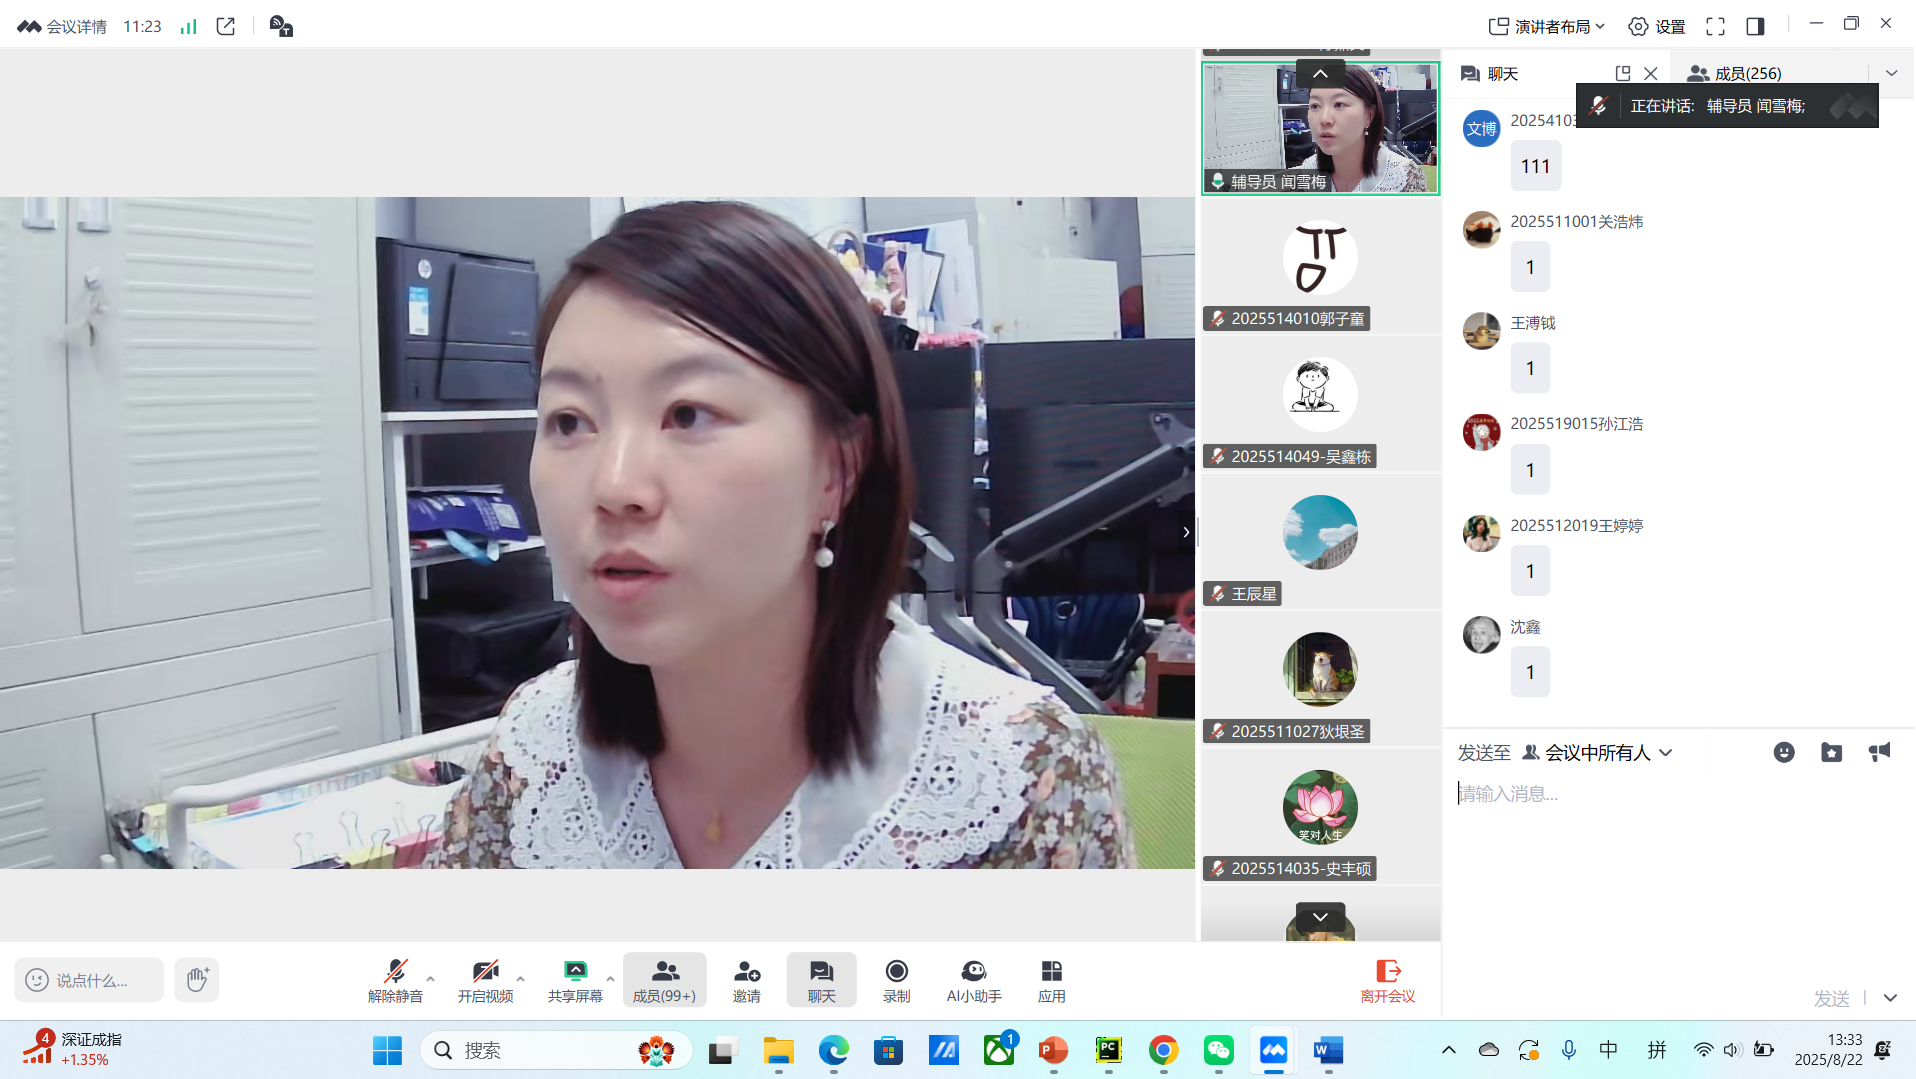Open 会议详情 meeting details

tap(63, 26)
